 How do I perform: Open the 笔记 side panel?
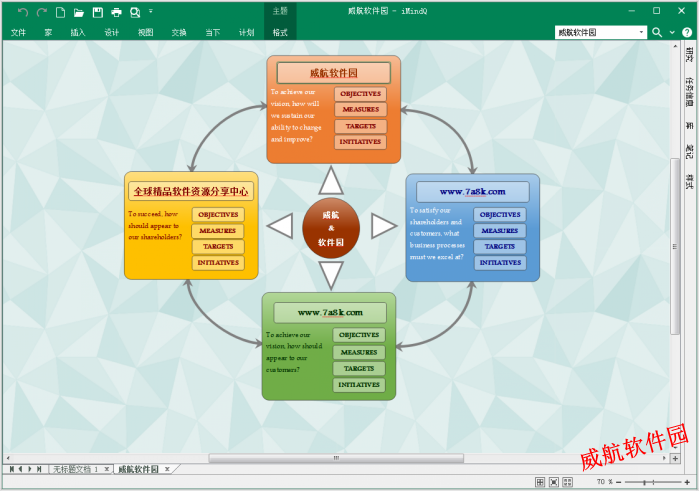pyautogui.click(x=689, y=152)
